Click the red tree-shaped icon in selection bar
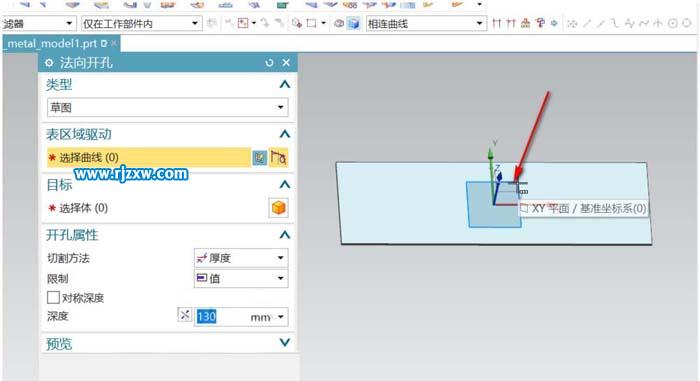 pyautogui.click(x=540, y=23)
